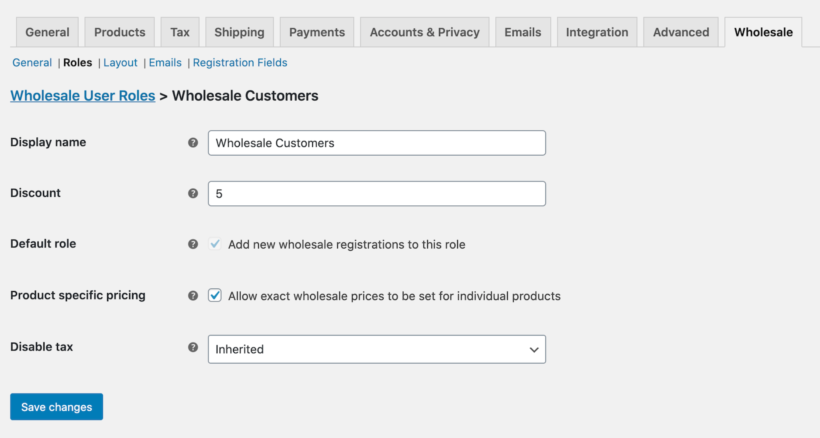The image size is (820, 438).
Task: Open the Tax tab
Action: tap(179, 32)
